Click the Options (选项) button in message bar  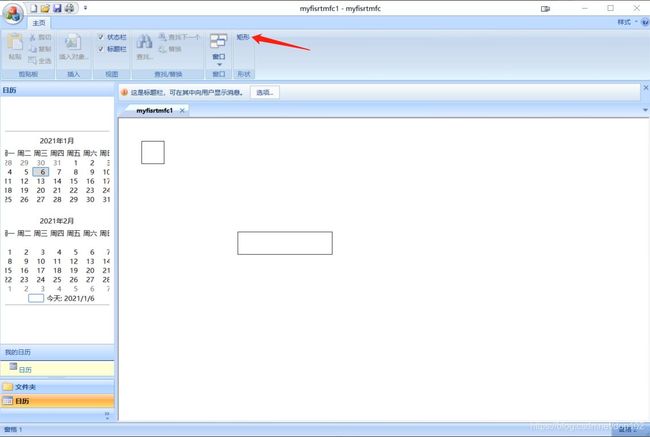pos(264,92)
